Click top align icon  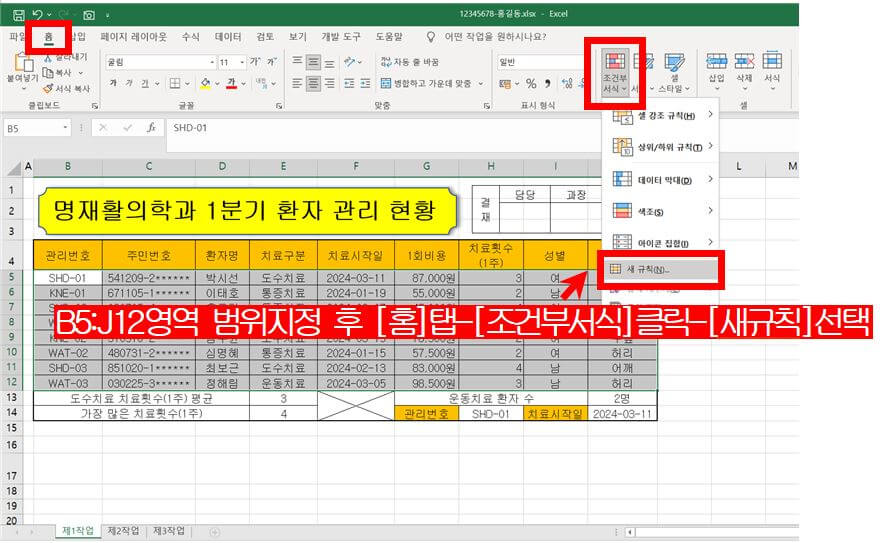point(297,61)
